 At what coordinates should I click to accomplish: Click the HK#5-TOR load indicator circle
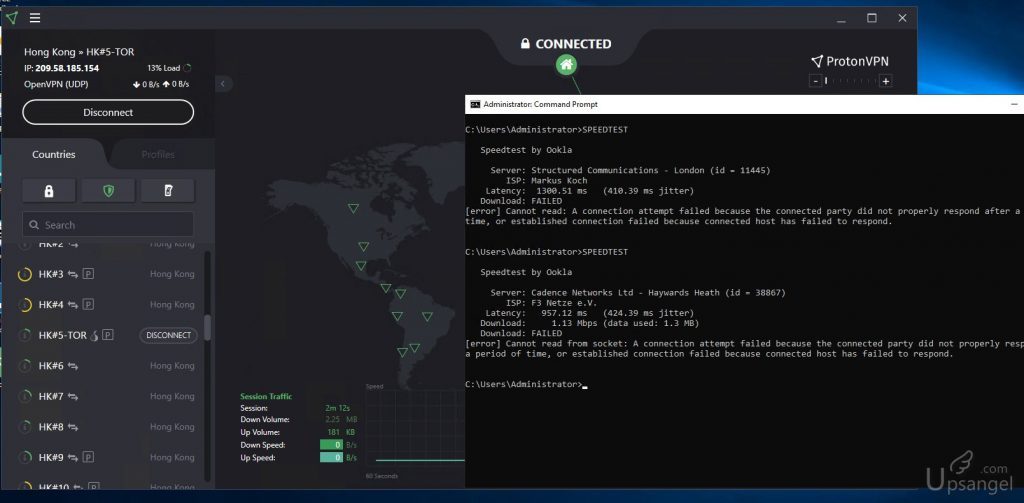(25, 335)
